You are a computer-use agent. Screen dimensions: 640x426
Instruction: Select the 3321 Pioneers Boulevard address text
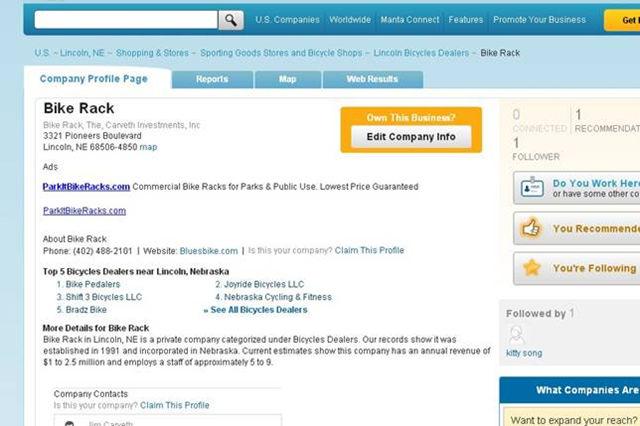point(92,135)
